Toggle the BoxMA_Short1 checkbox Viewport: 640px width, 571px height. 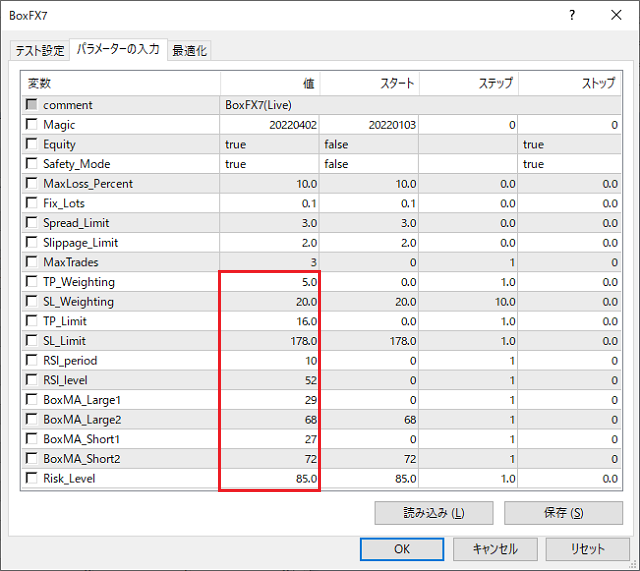[x=31, y=439]
